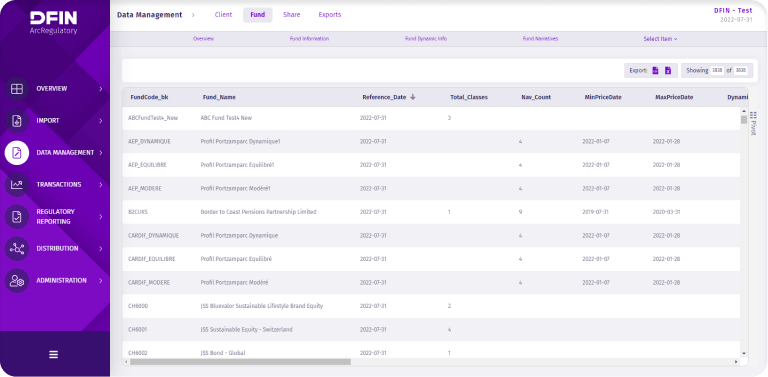
Task: Open the hamburger menu at sidebar bottom
Action: [54, 355]
